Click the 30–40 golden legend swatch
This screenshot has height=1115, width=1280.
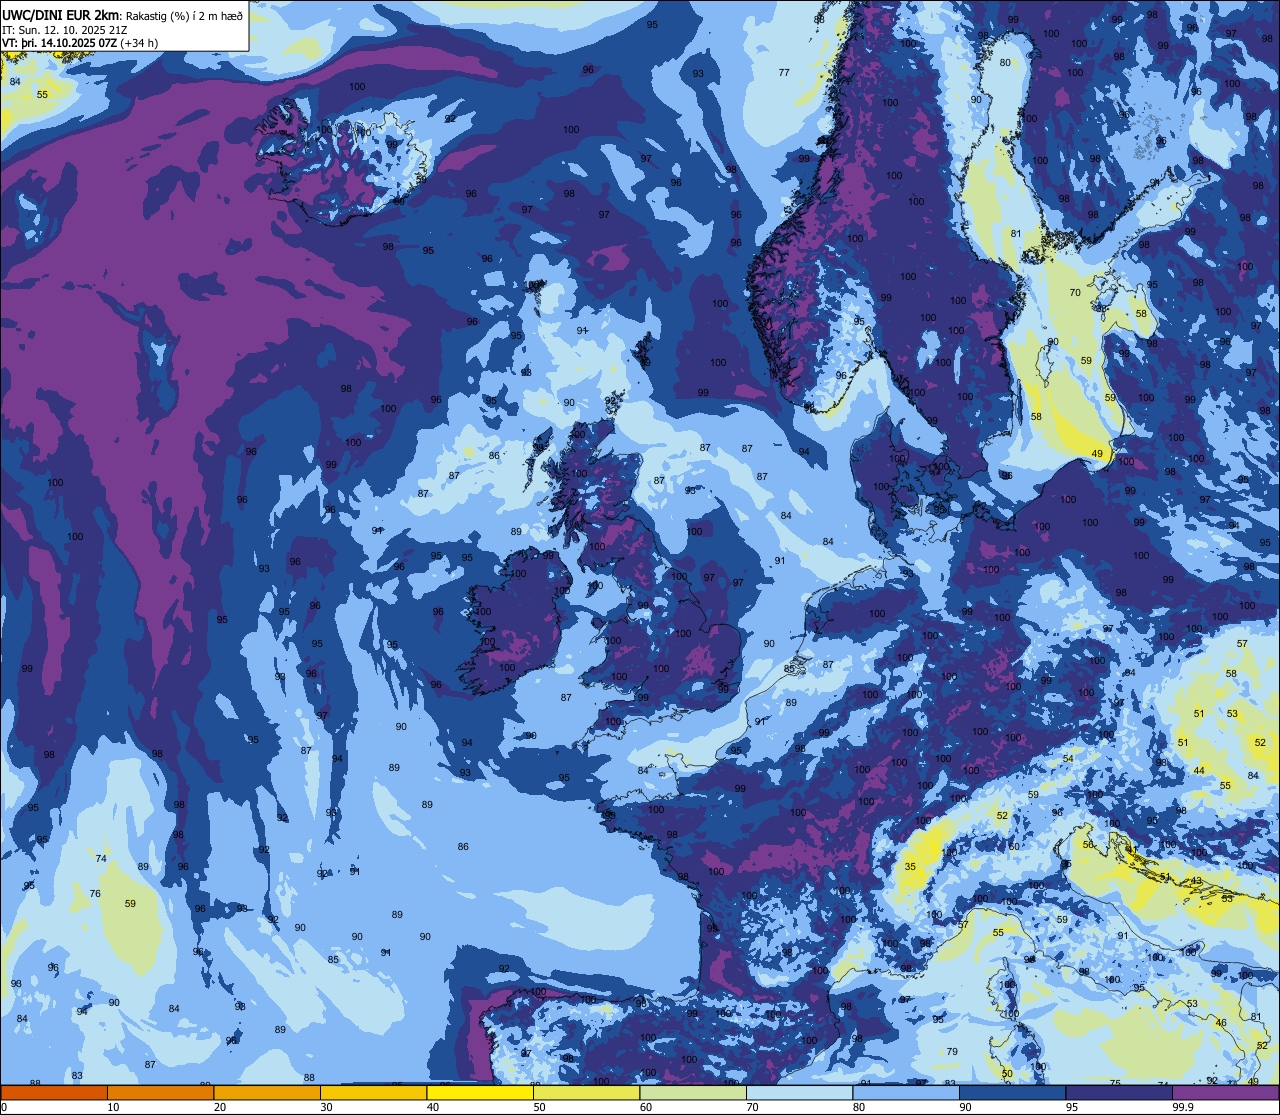pyautogui.click(x=373, y=1093)
